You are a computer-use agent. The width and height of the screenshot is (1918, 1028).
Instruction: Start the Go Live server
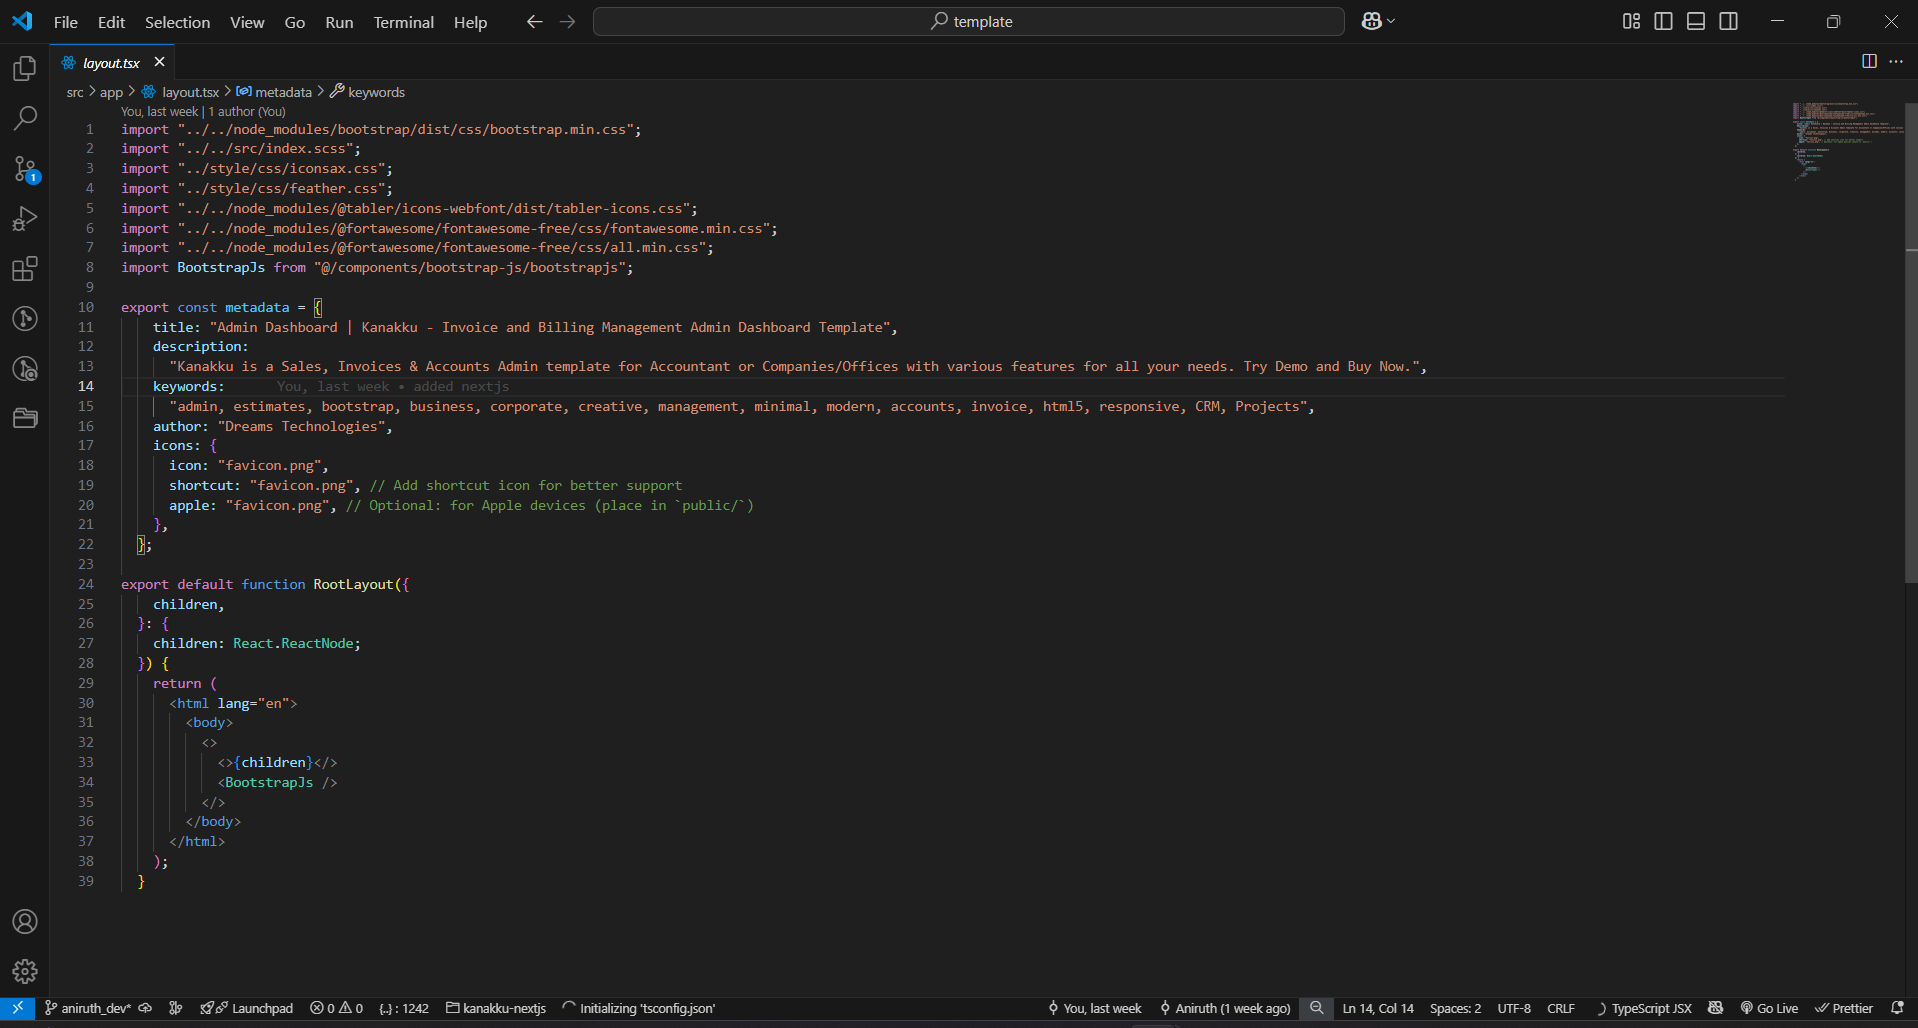(1769, 1008)
